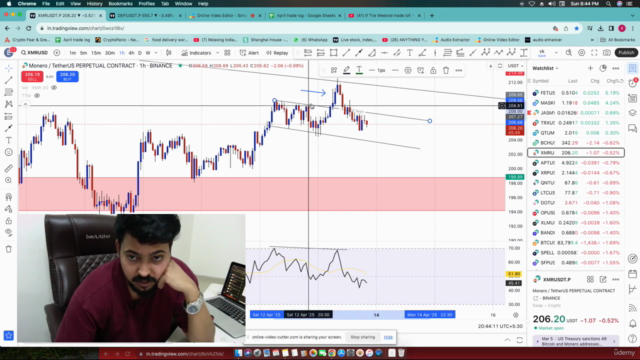
Task: Select the 1m timeframe
Action: [x=72, y=53]
